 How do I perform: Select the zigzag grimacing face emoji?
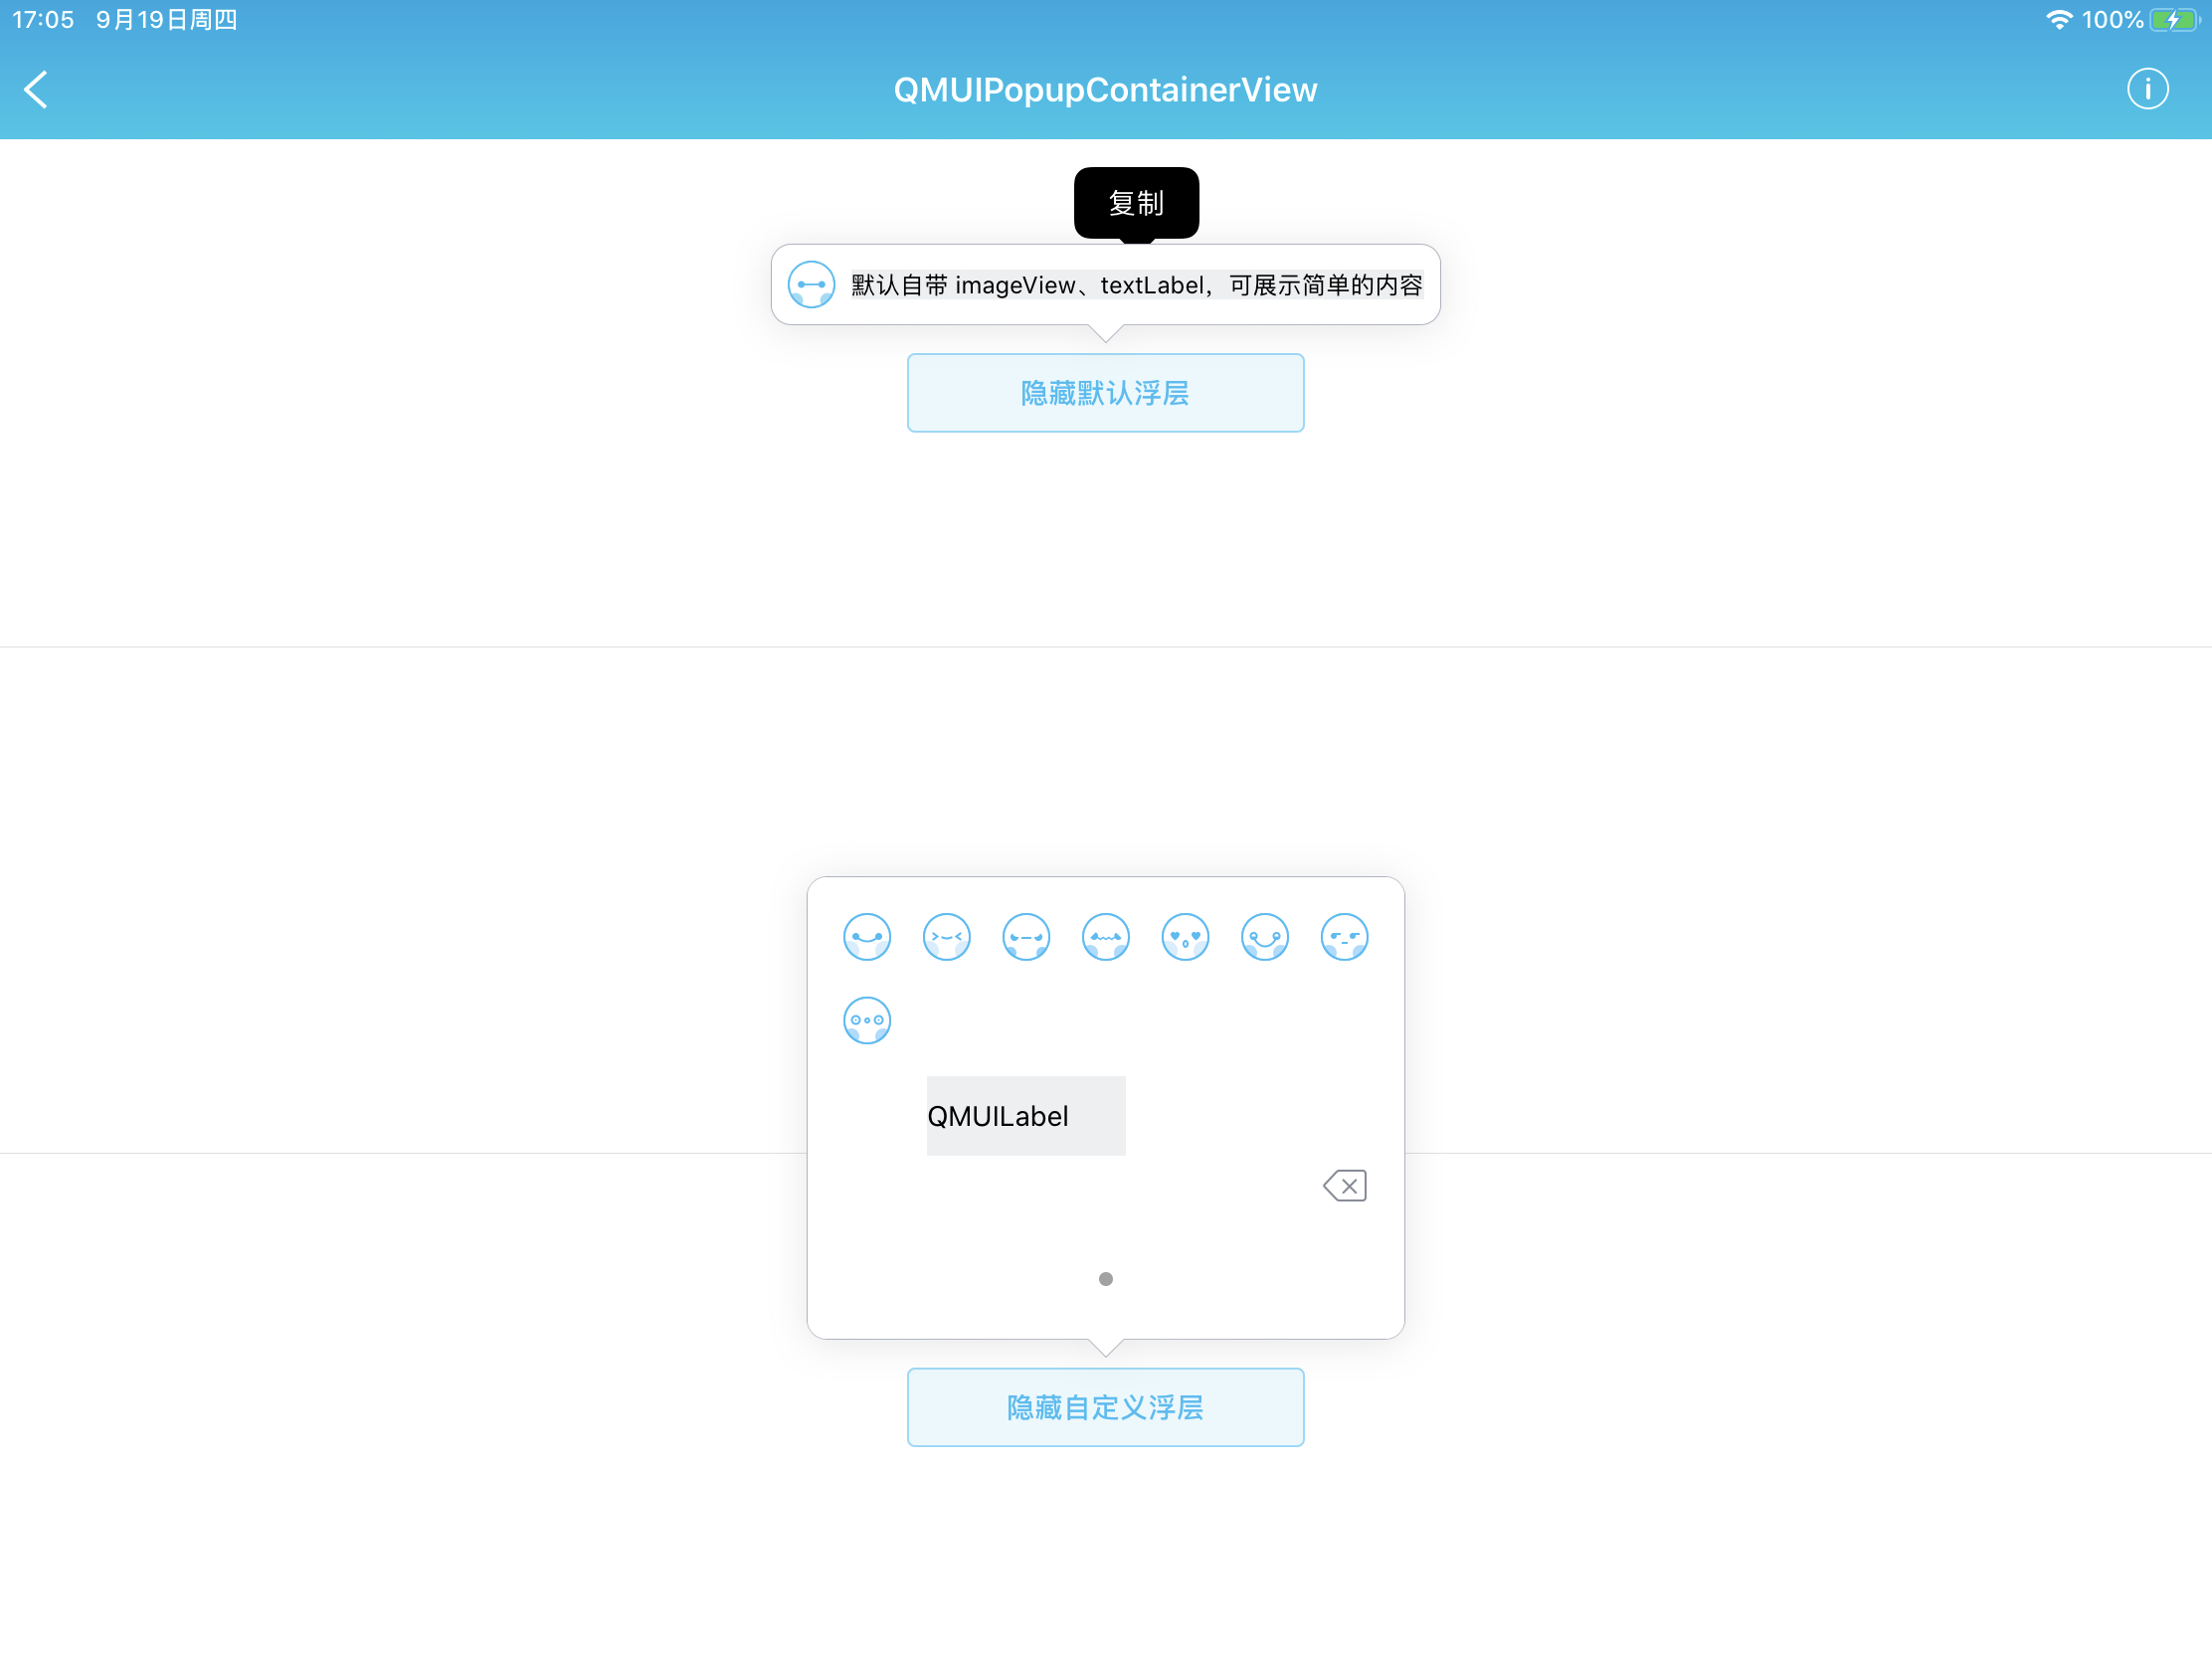coord(1105,936)
